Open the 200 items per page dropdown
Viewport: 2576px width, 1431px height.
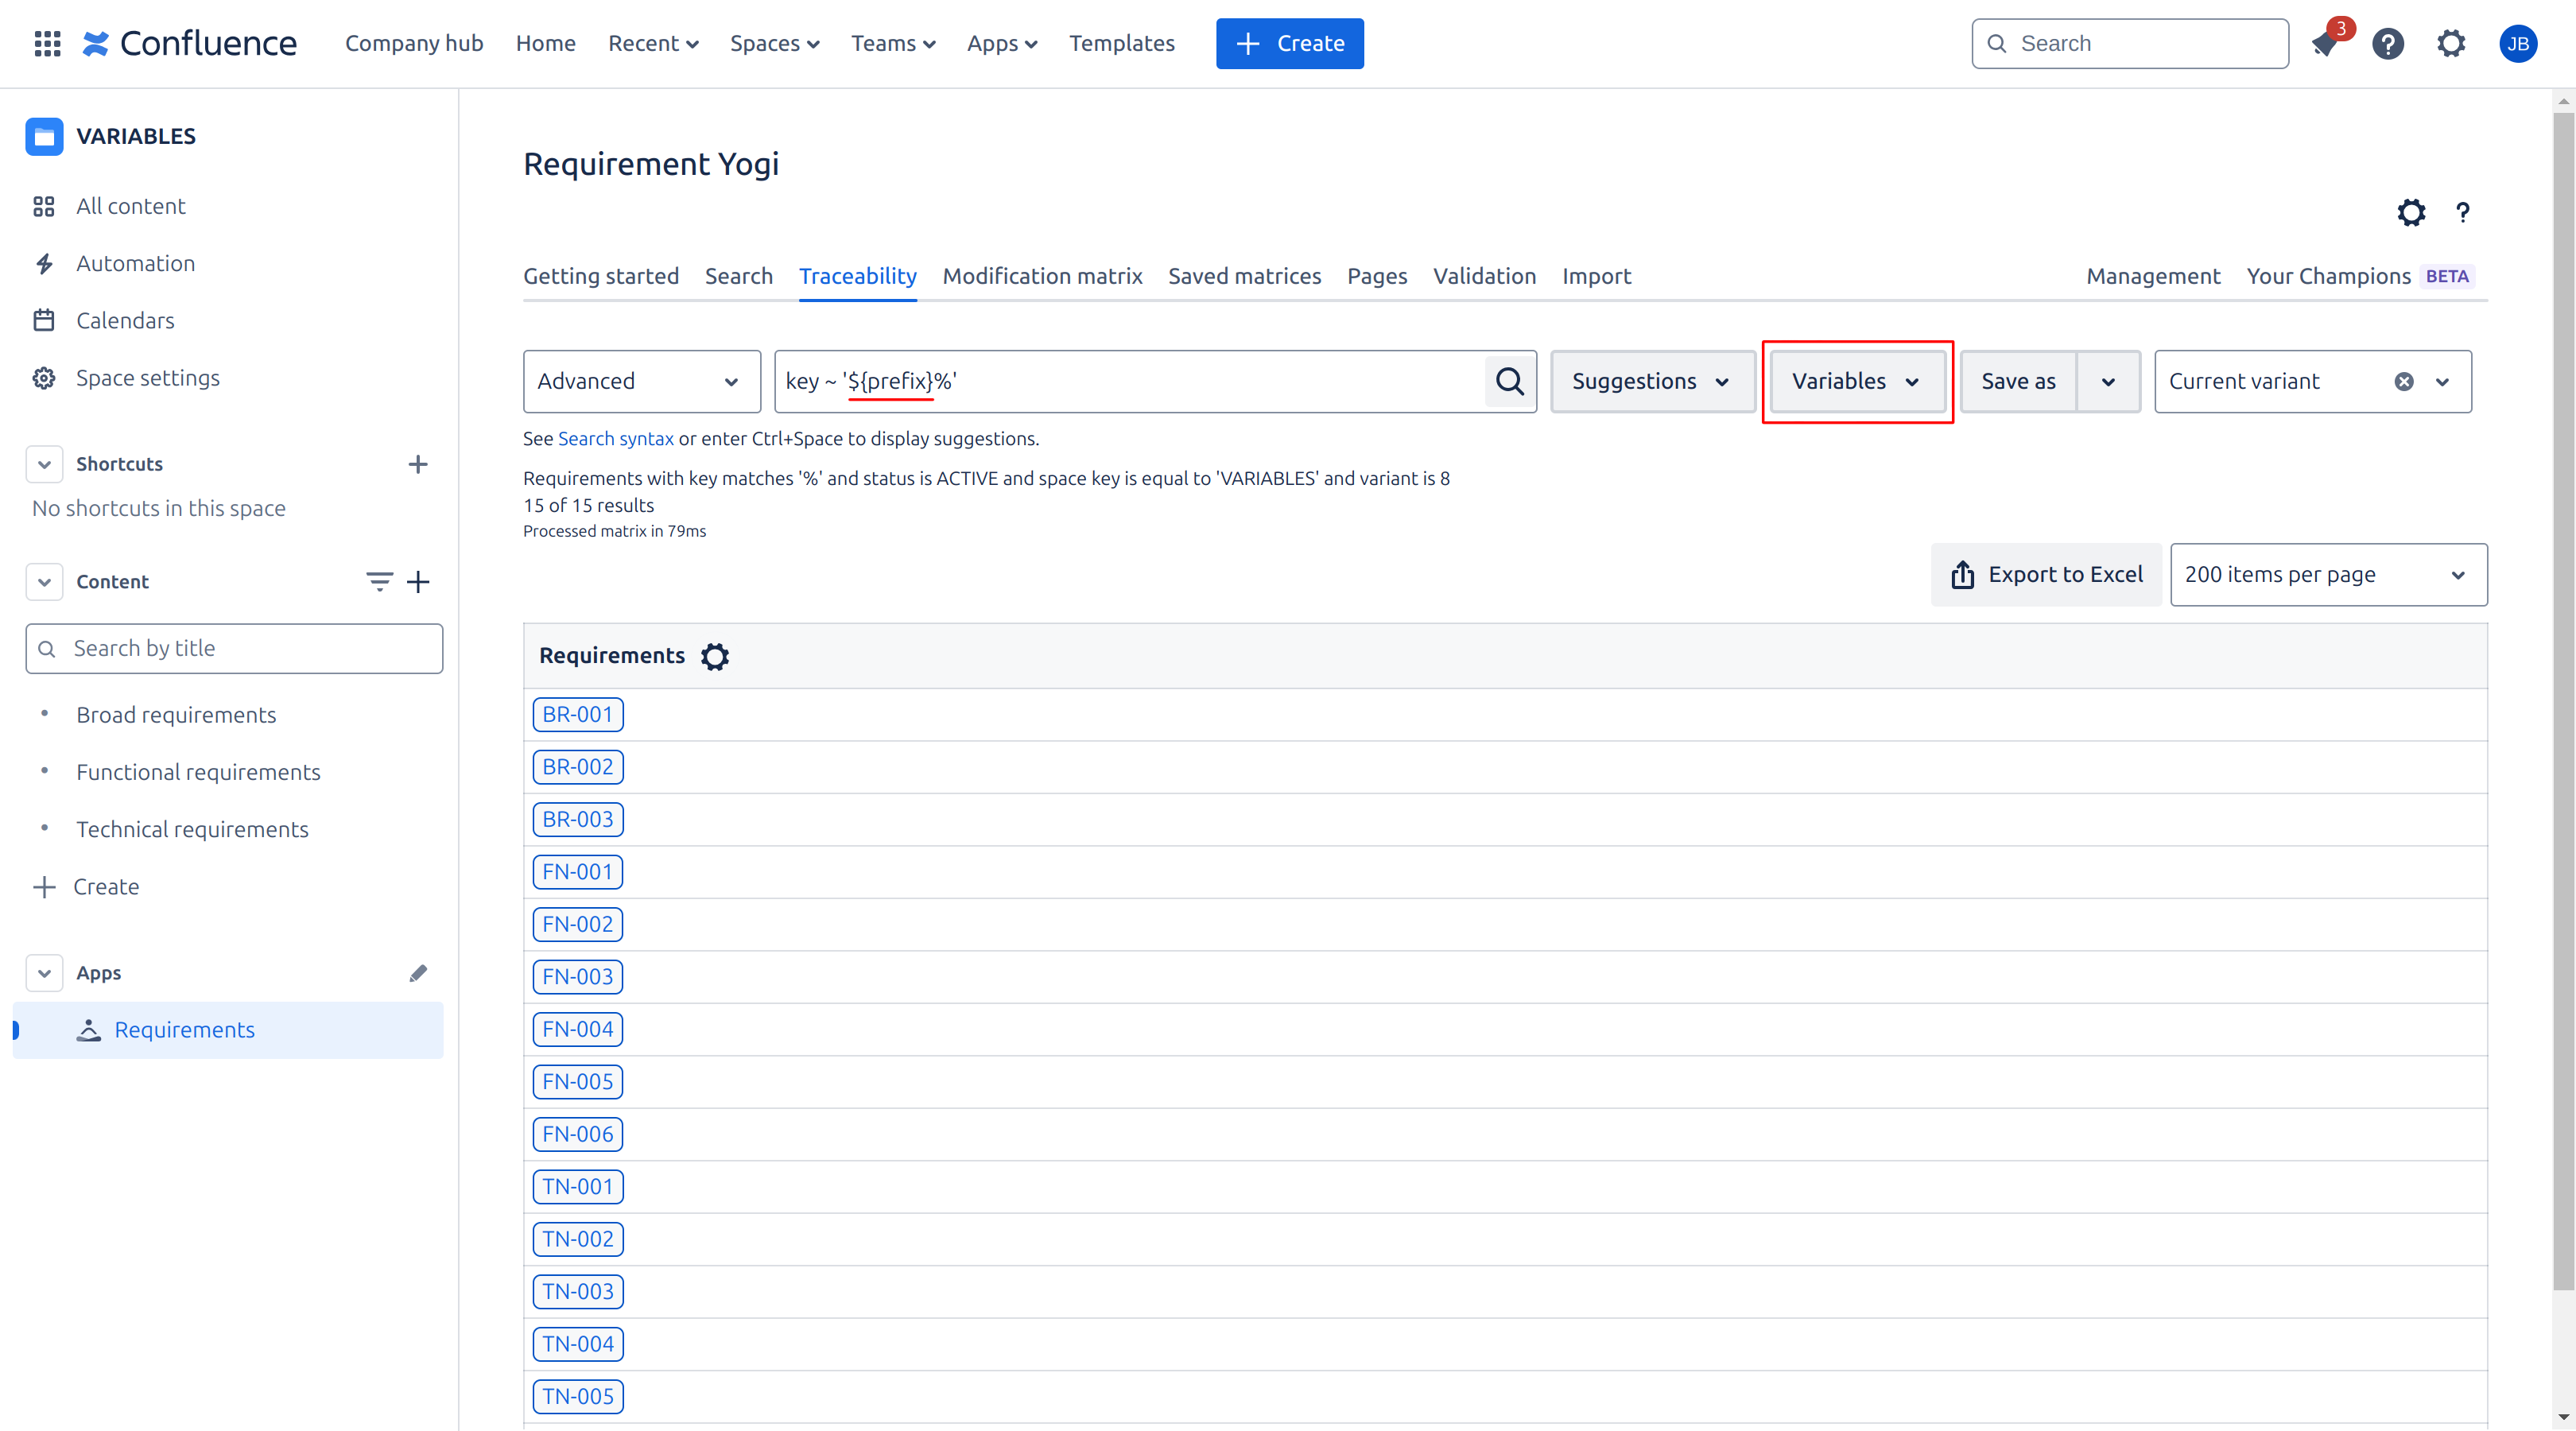[x=2327, y=575]
